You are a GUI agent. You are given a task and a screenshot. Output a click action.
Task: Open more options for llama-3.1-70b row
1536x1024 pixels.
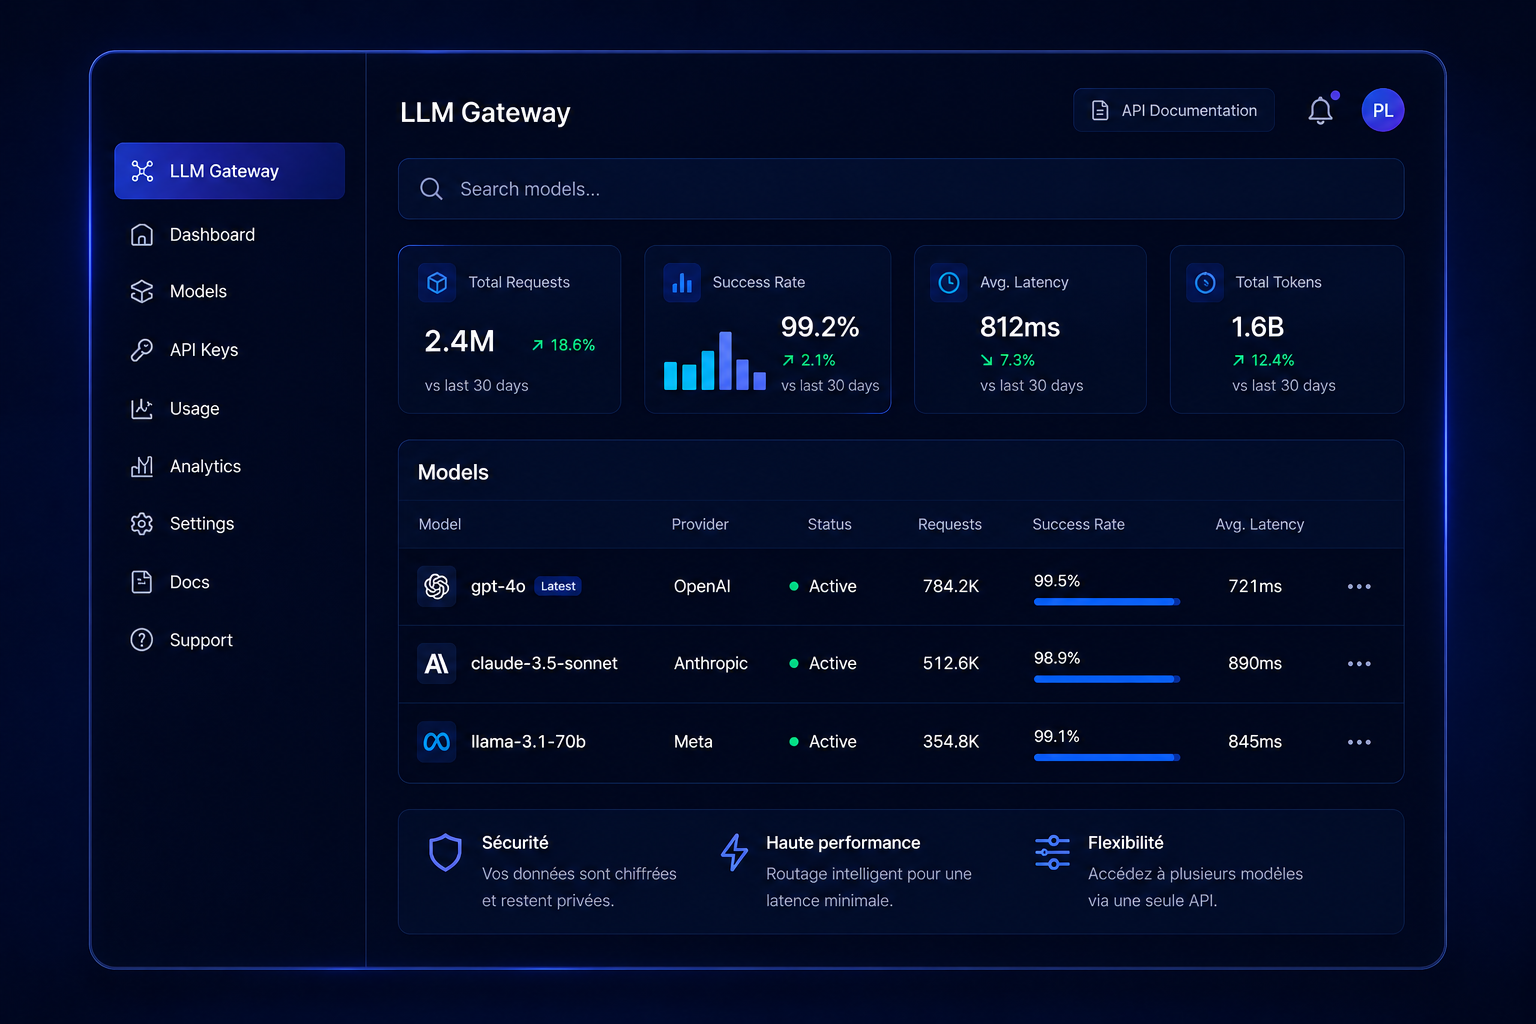point(1359,742)
